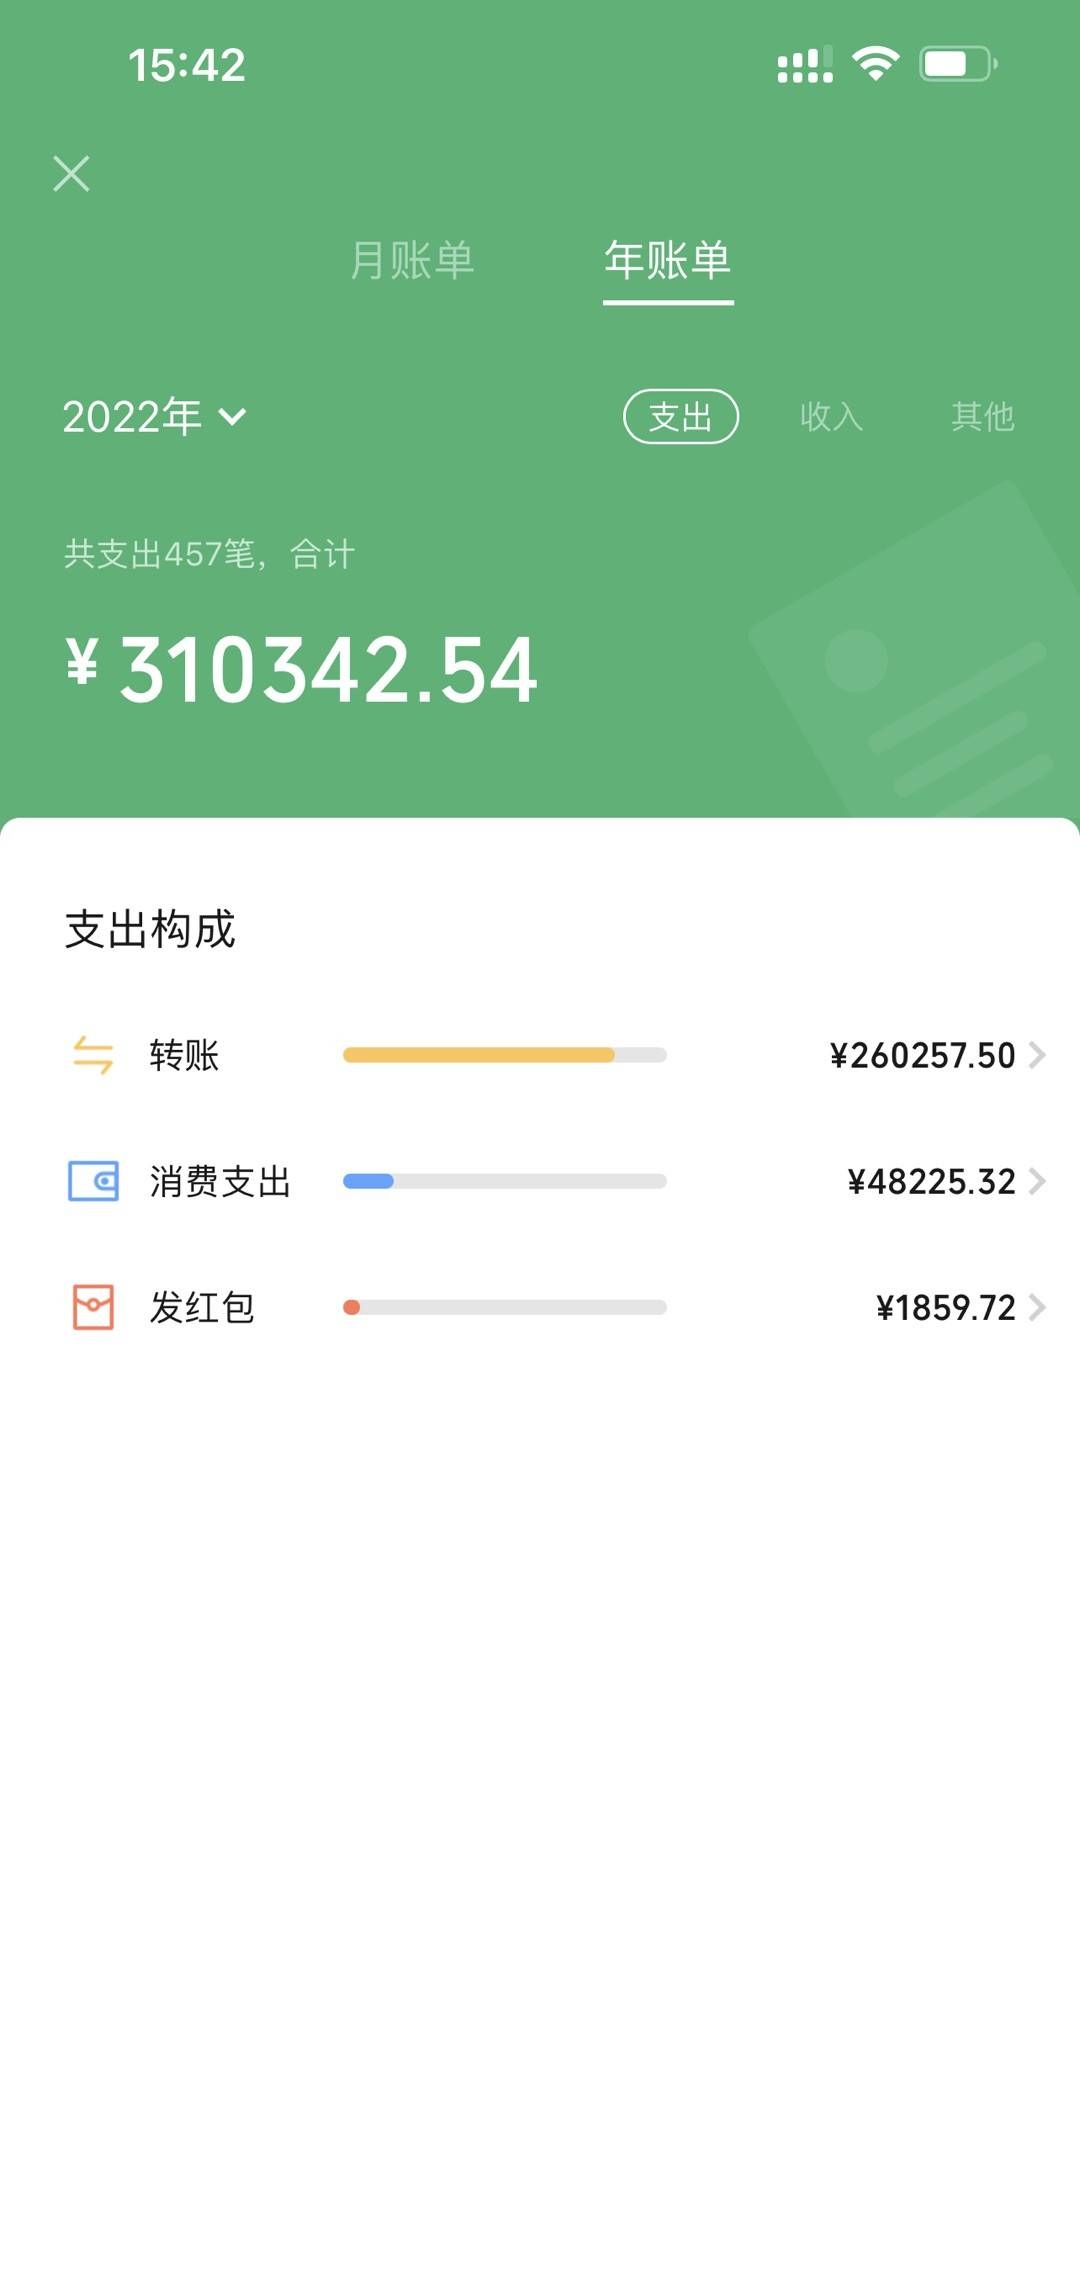Tap the 转账 transfer arrows icon
1080x2272 pixels.
(x=93, y=1055)
